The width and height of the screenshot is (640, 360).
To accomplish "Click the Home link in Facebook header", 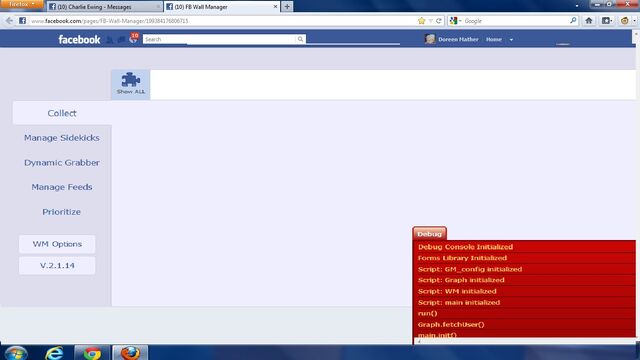I will click(493, 40).
